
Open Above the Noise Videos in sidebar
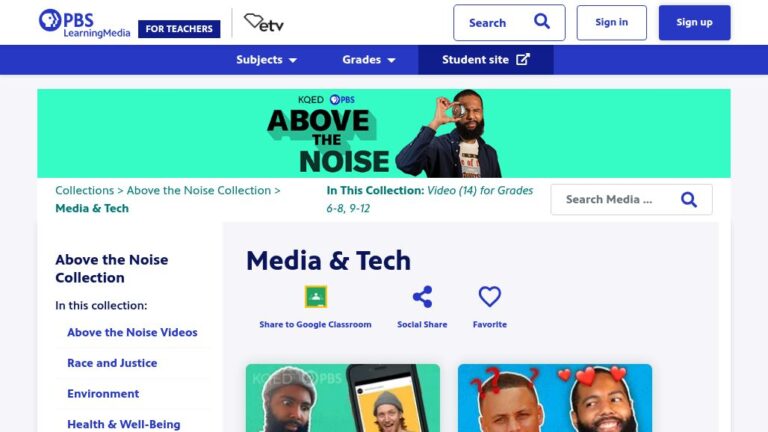coord(132,332)
